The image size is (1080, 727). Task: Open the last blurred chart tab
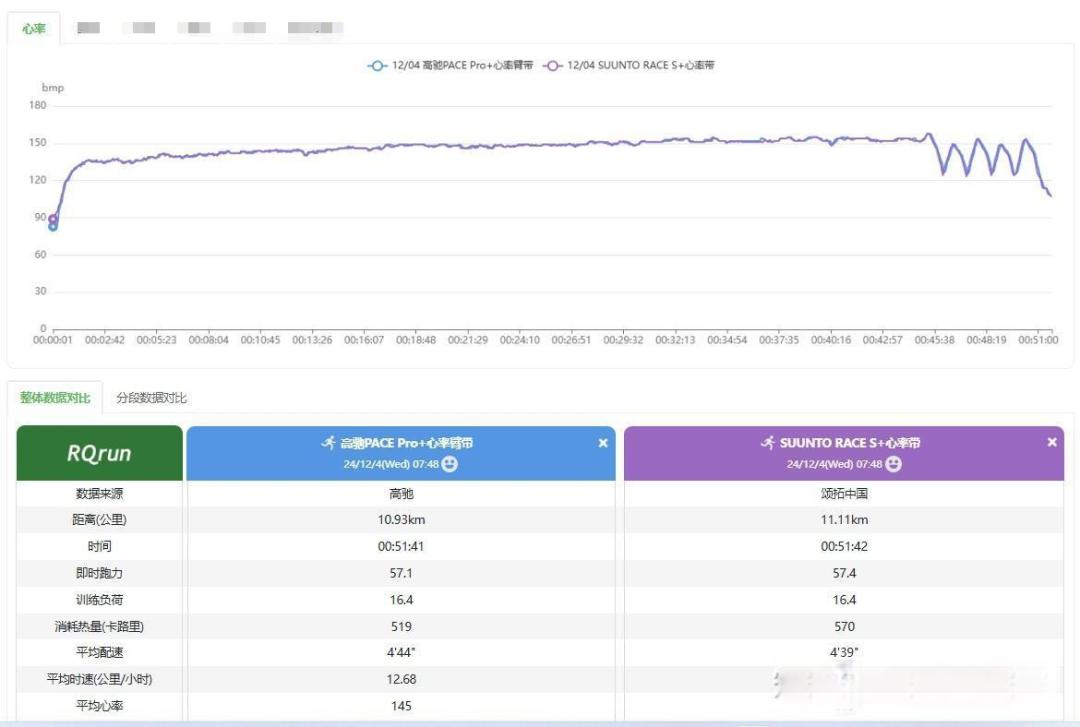coord(315,28)
